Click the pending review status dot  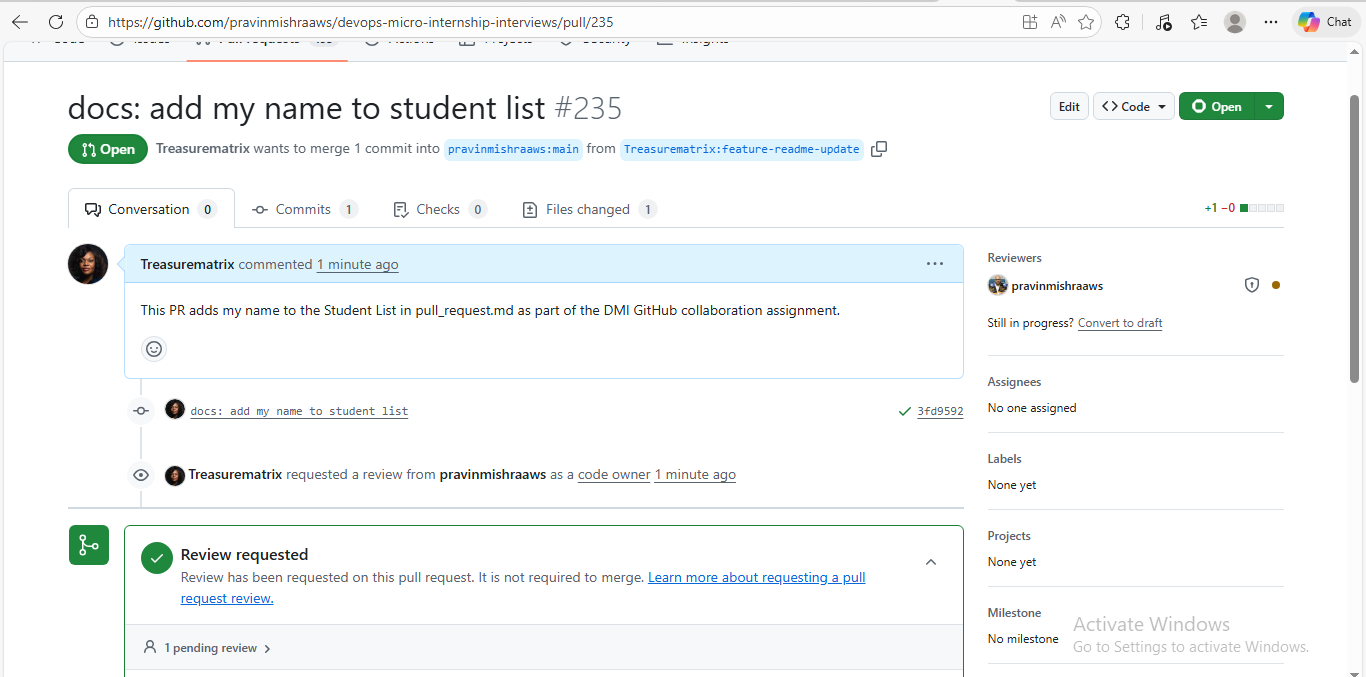click(x=1275, y=285)
